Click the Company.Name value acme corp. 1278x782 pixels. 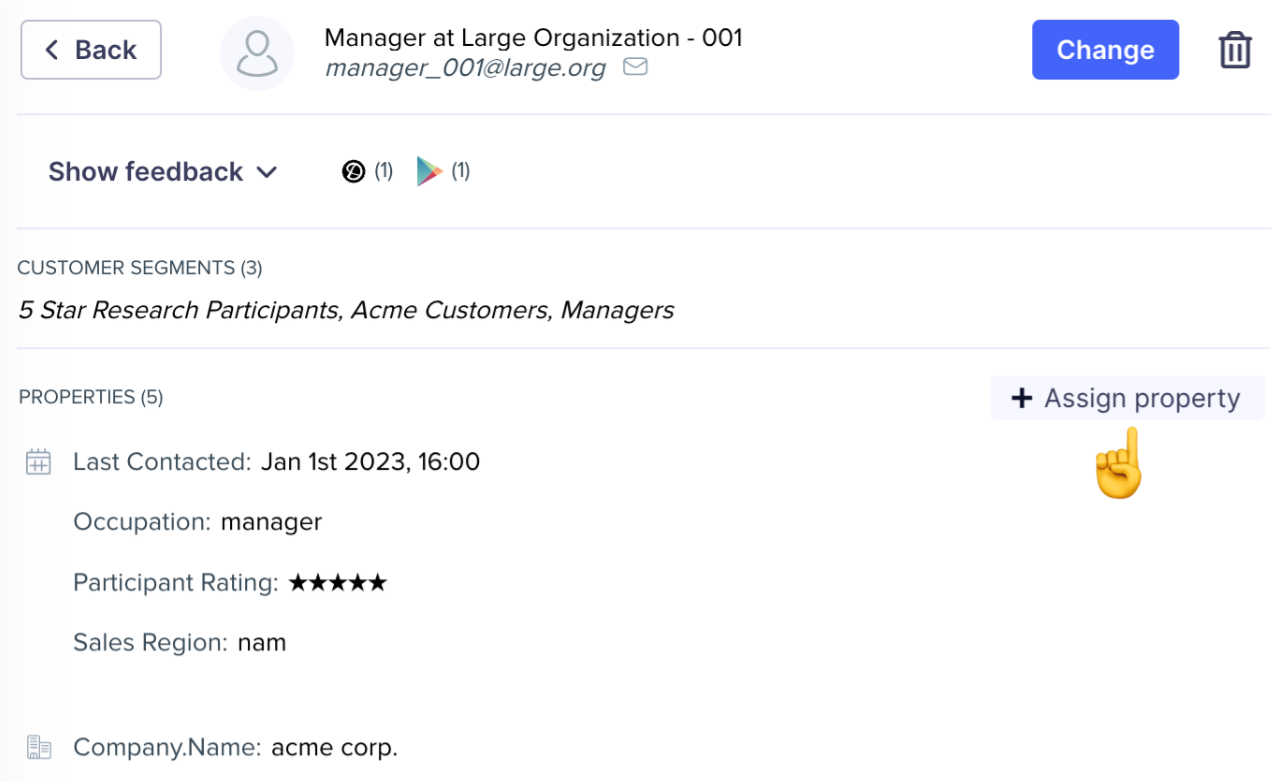pyautogui.click(x=334, y=747)
